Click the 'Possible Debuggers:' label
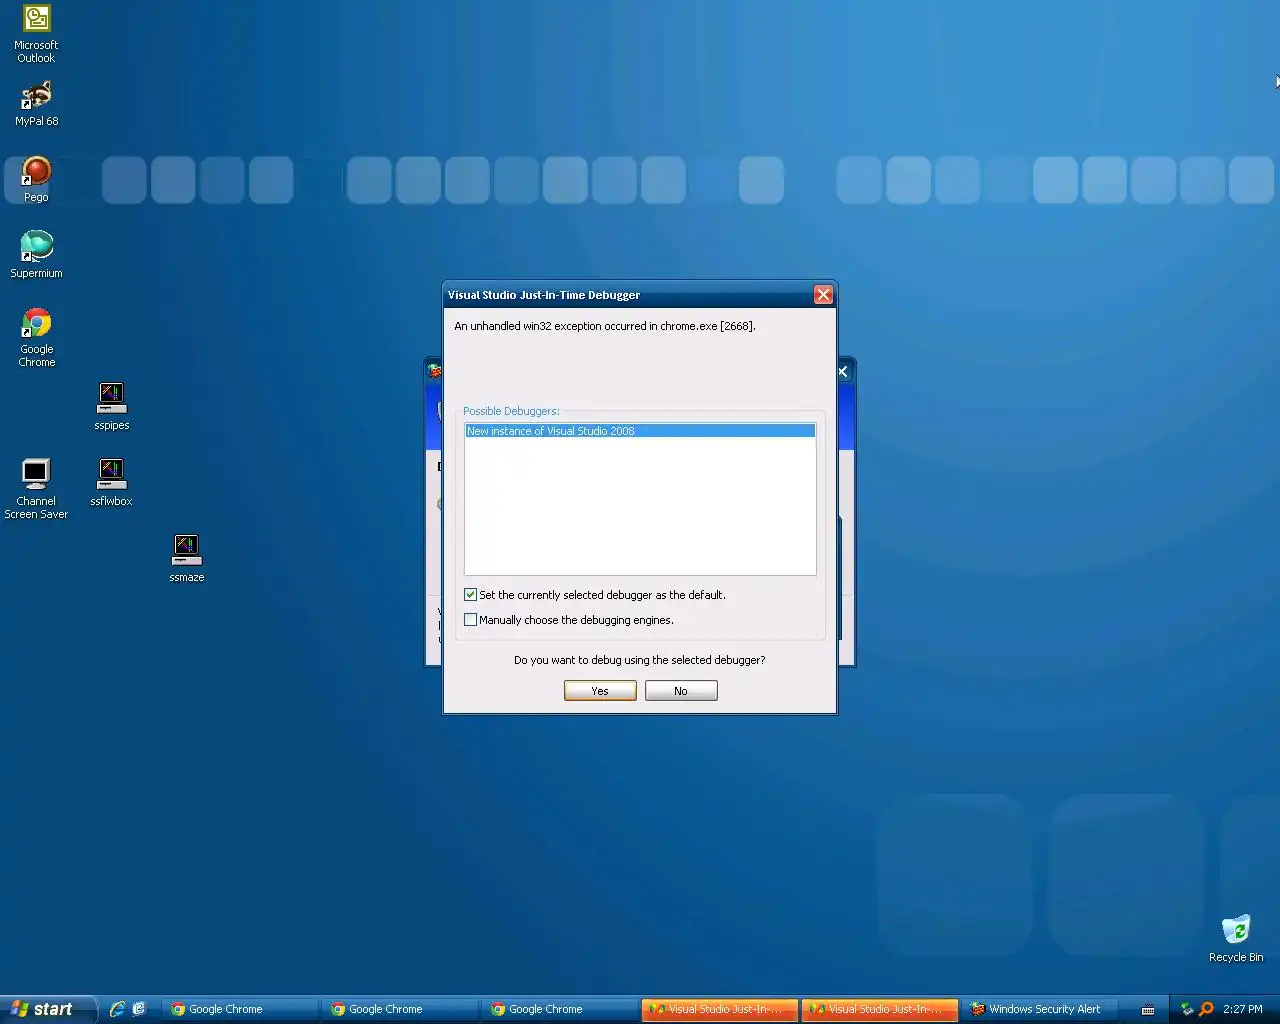 click(x=511, y=411)
